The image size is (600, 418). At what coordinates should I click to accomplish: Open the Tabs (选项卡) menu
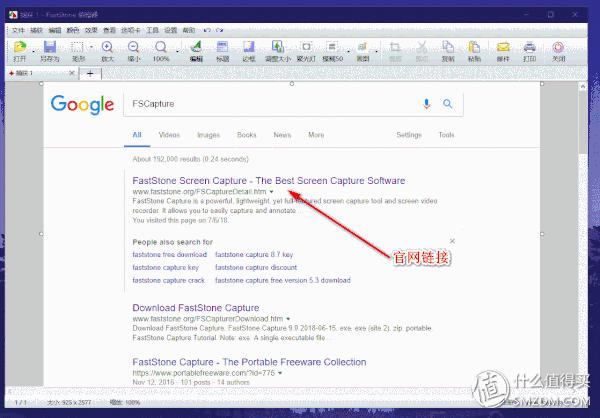point(130,30)
